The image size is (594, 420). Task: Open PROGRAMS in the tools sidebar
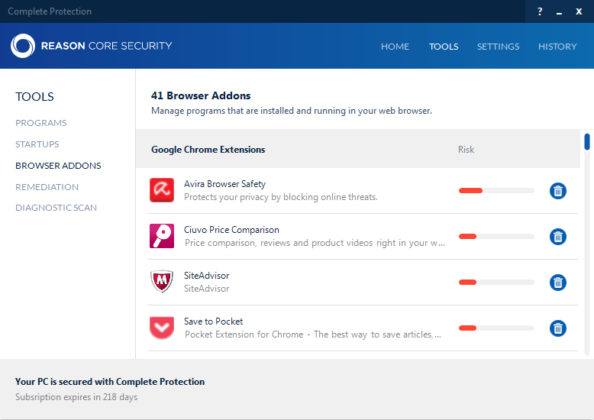pyautogui.click(x=41, y=123)
